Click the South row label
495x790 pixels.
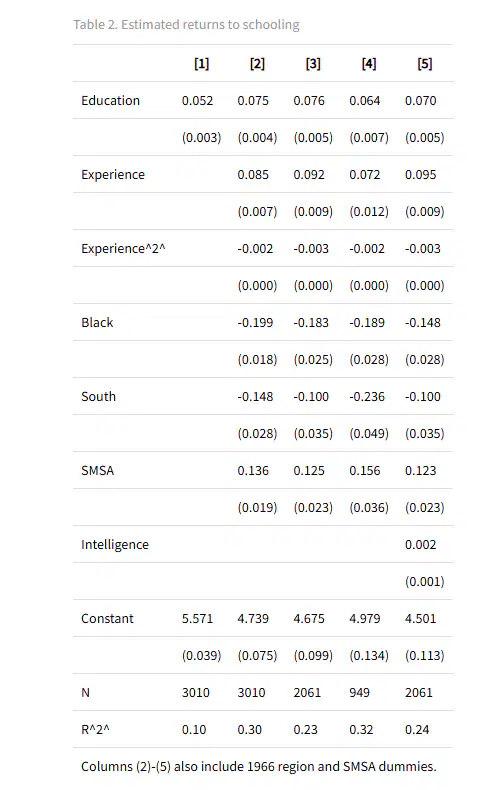98,397
